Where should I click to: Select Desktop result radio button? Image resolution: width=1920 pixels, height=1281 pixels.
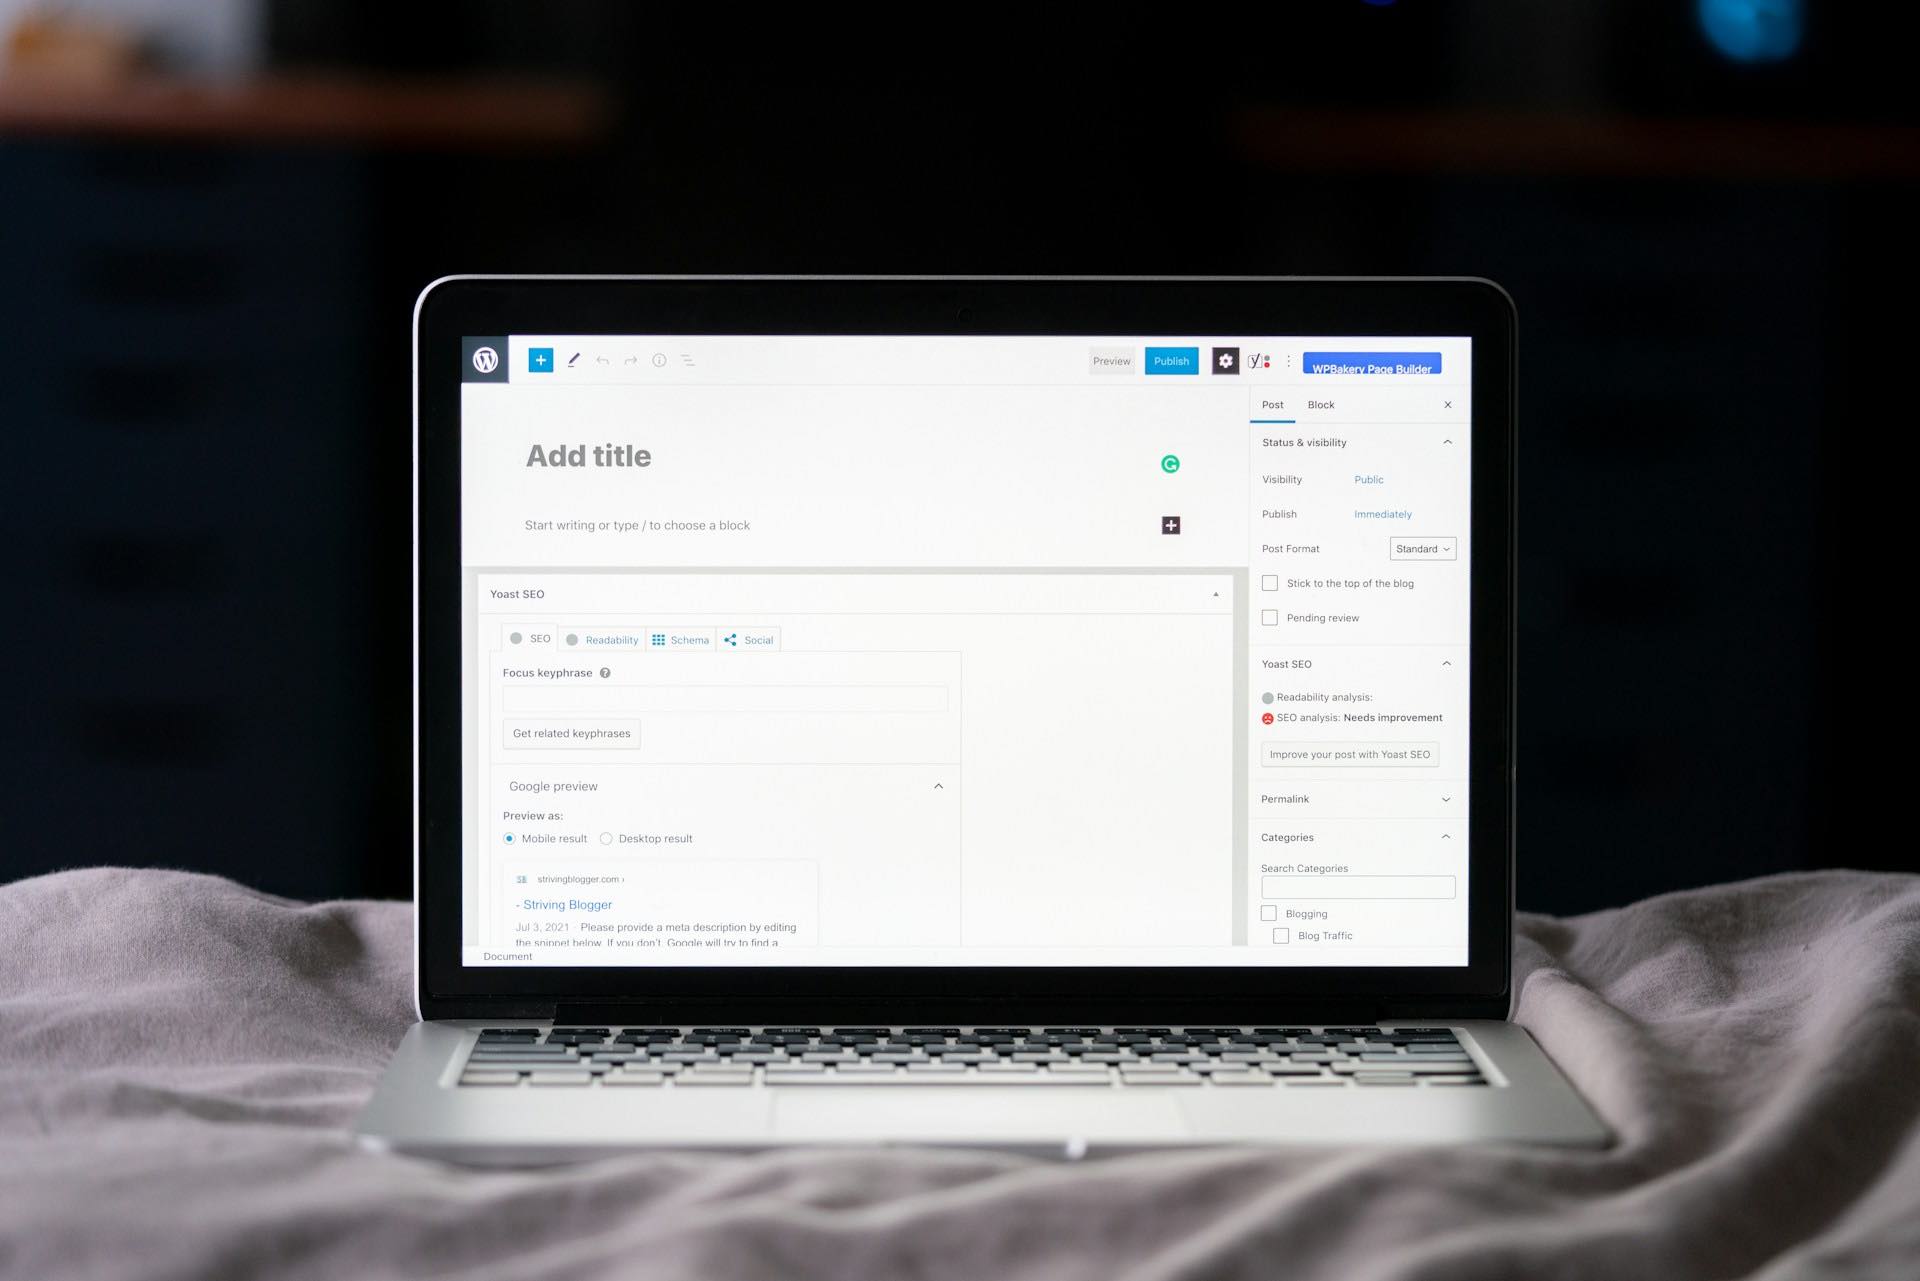[x=606, y=838]
